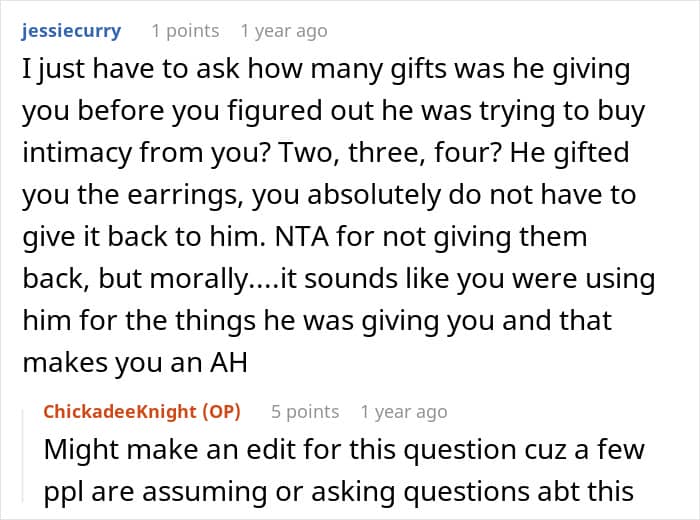Click the word 'gifted' in the third line

click(592, 153)
